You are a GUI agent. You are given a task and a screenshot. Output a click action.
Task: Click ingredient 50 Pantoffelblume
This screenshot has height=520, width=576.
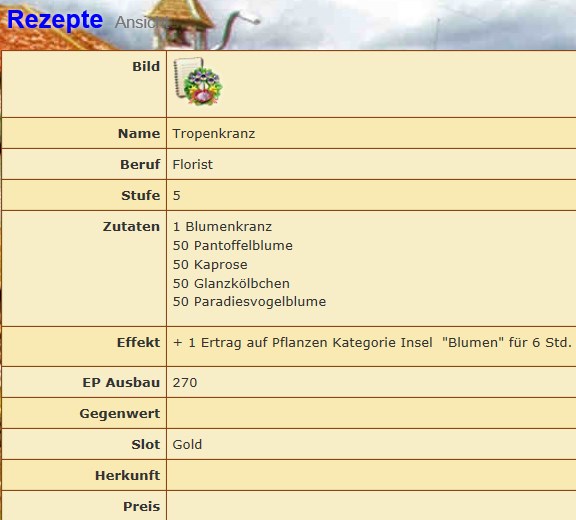point(233,246)
